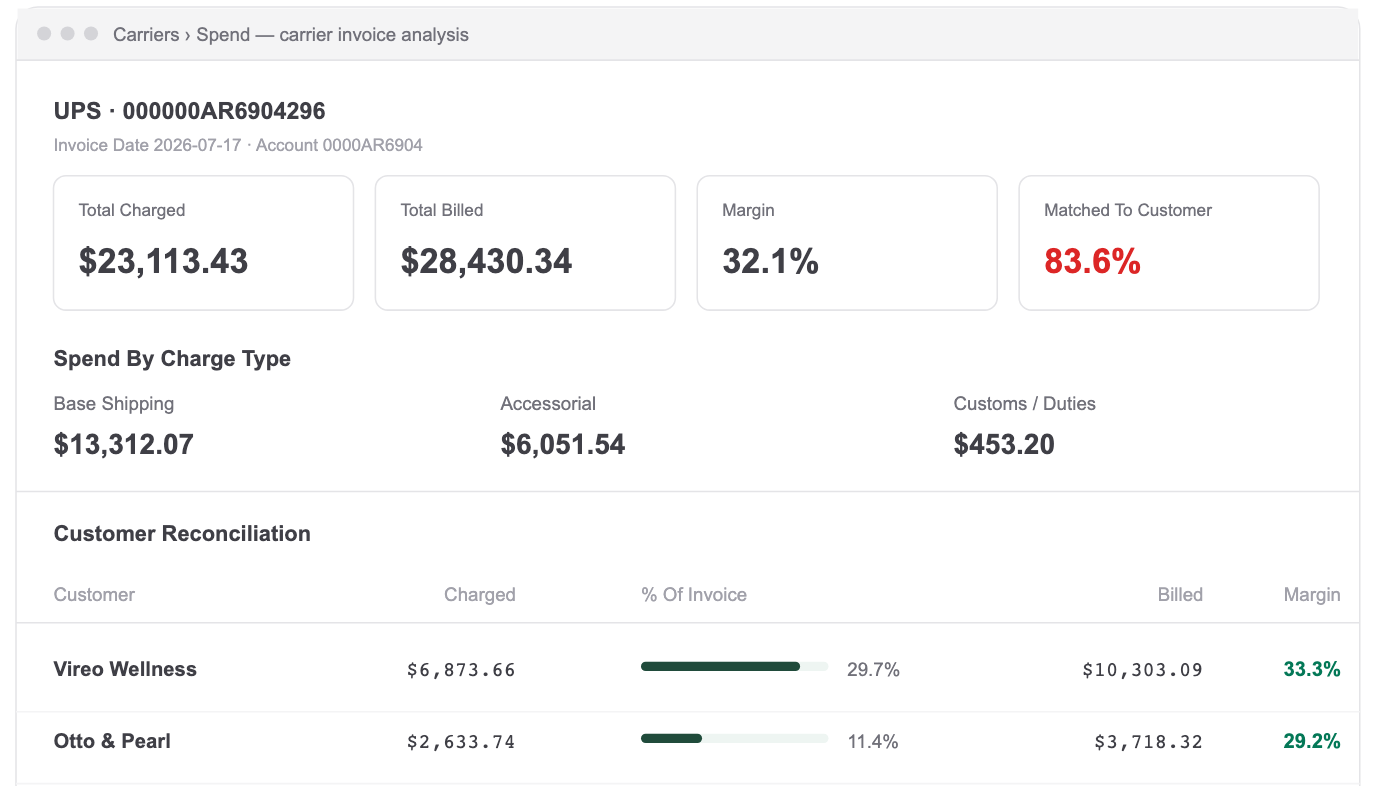Click Otto & Pearl charged amount $2,633.74
1376x786 pixels.
click(x=461, y=742)
